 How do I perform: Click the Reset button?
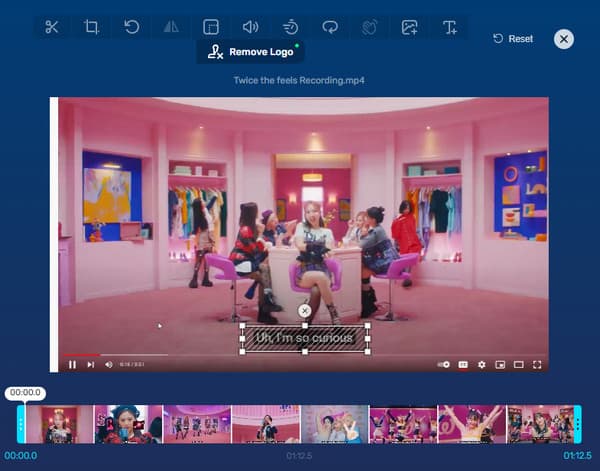pyautogui.click(x=513, y=39)
